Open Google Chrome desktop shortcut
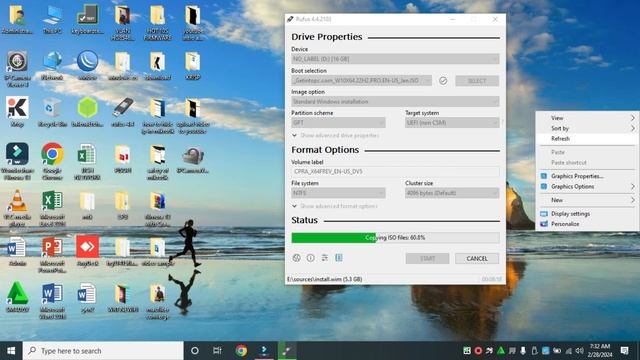The image size is (640, 360). pos(52,162)
